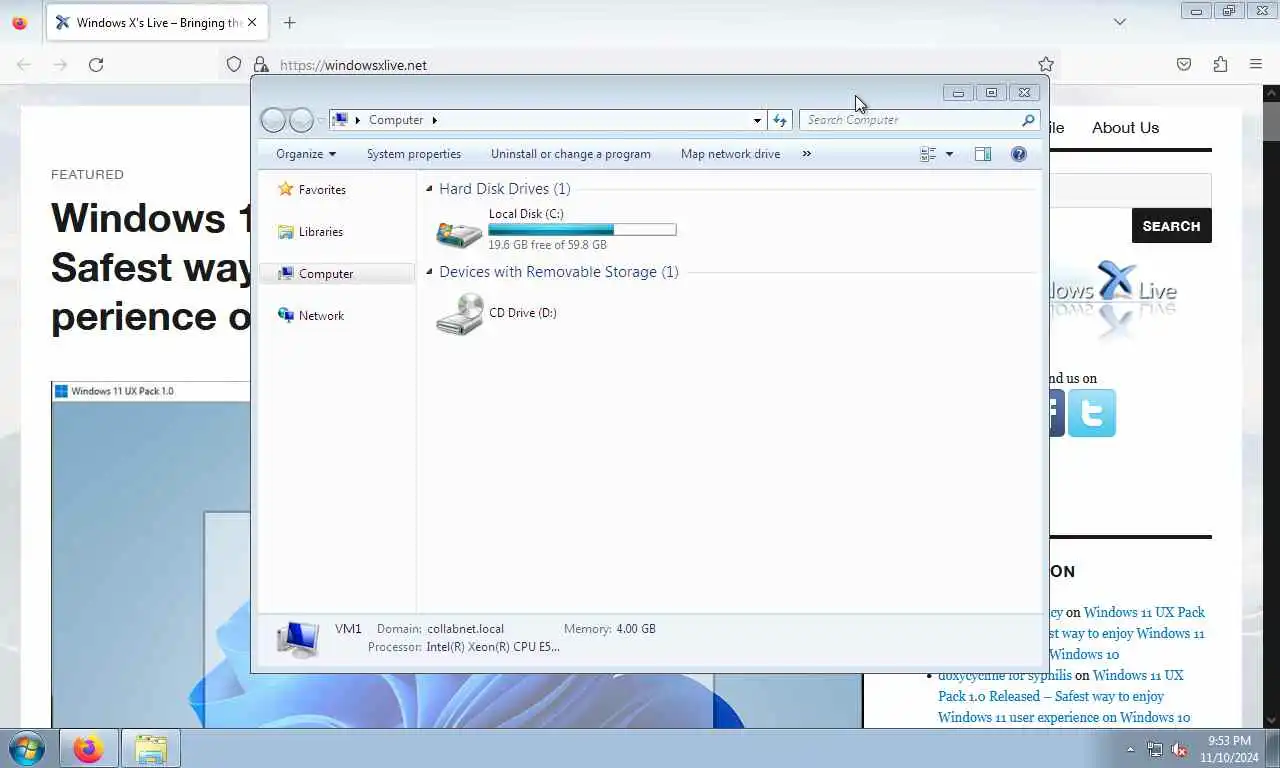Open the Windows Start orb
This screenshot has height=768, width=1280.
tap(26, 748)
